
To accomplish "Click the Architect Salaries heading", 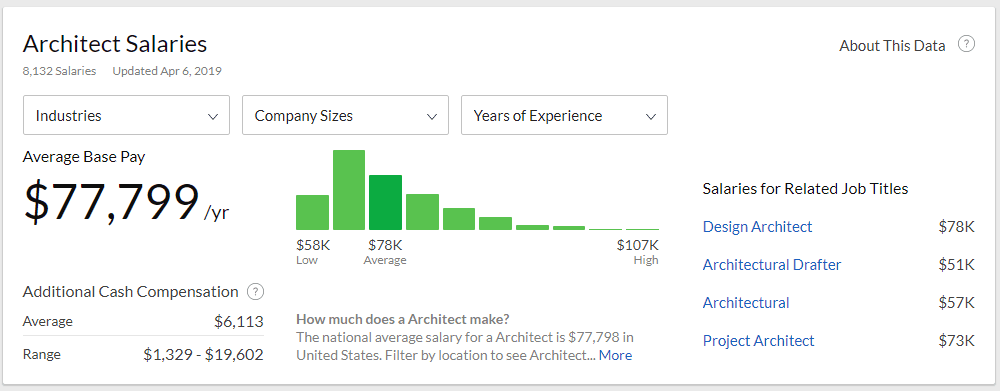I will click(115, 44).
